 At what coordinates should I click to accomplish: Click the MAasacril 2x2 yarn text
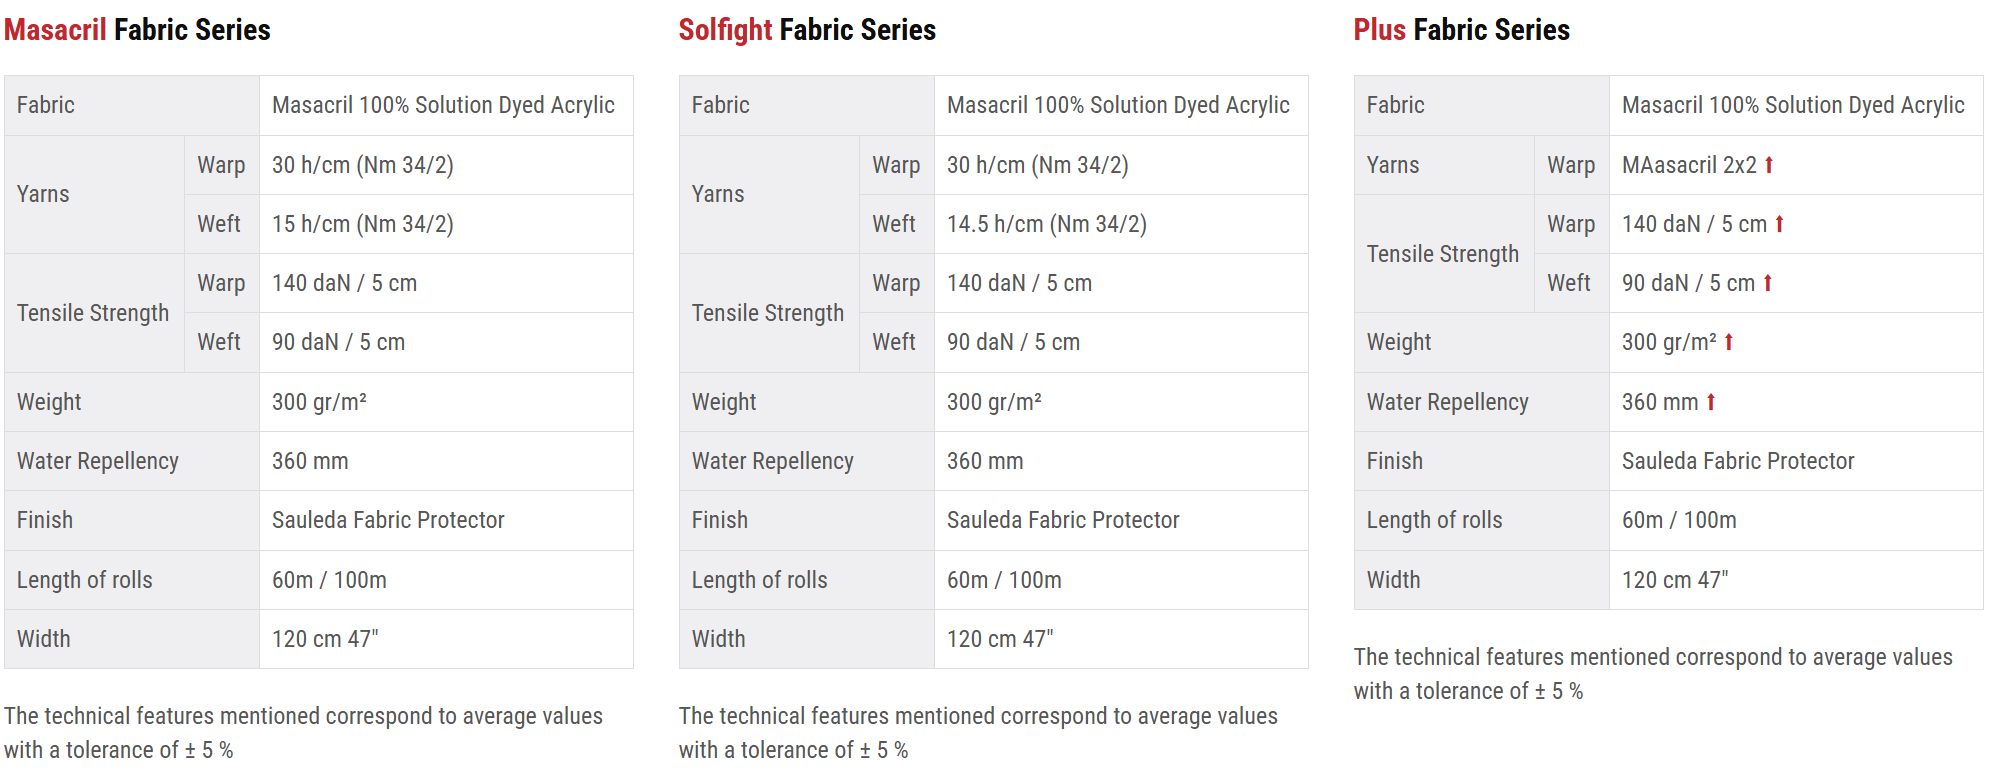coord(1689,165)
